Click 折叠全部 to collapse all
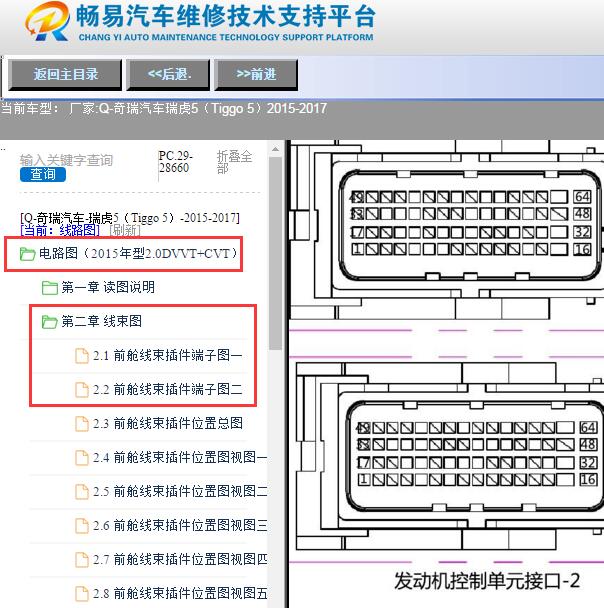The height and width of the screenshot is (608, 604). [x=234, y=162]
